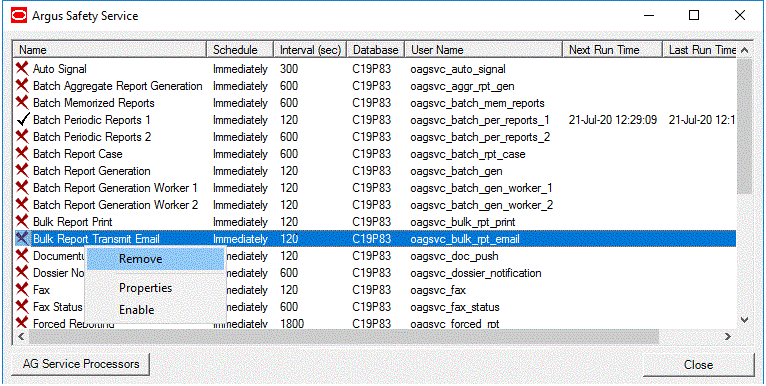Click the vertical scrollbar down arrow
Screen dimensions: 766x386
click(x=745, y=320)
